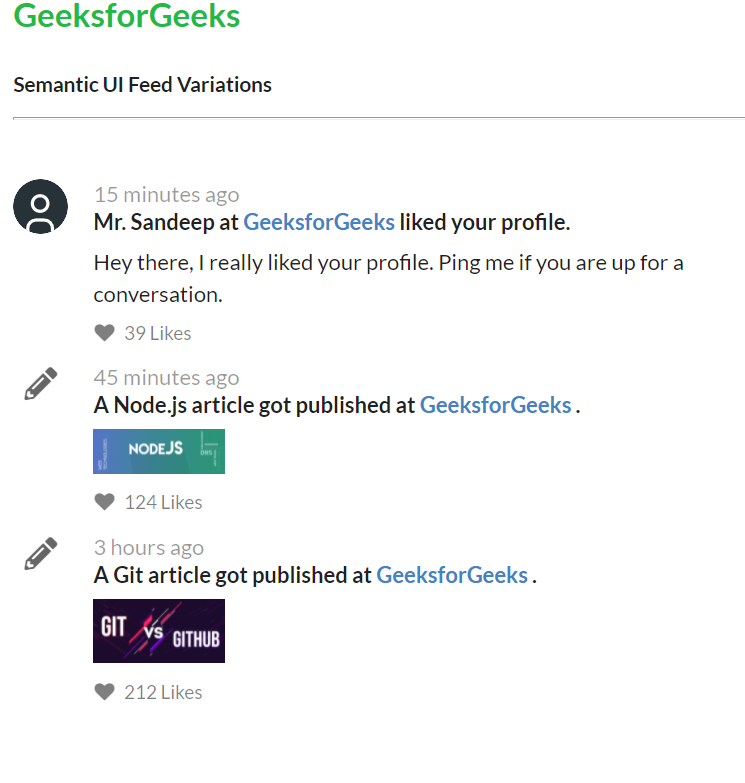745x783 pixels.
Task: Click the "39 Likes" text
Action: 157,333
